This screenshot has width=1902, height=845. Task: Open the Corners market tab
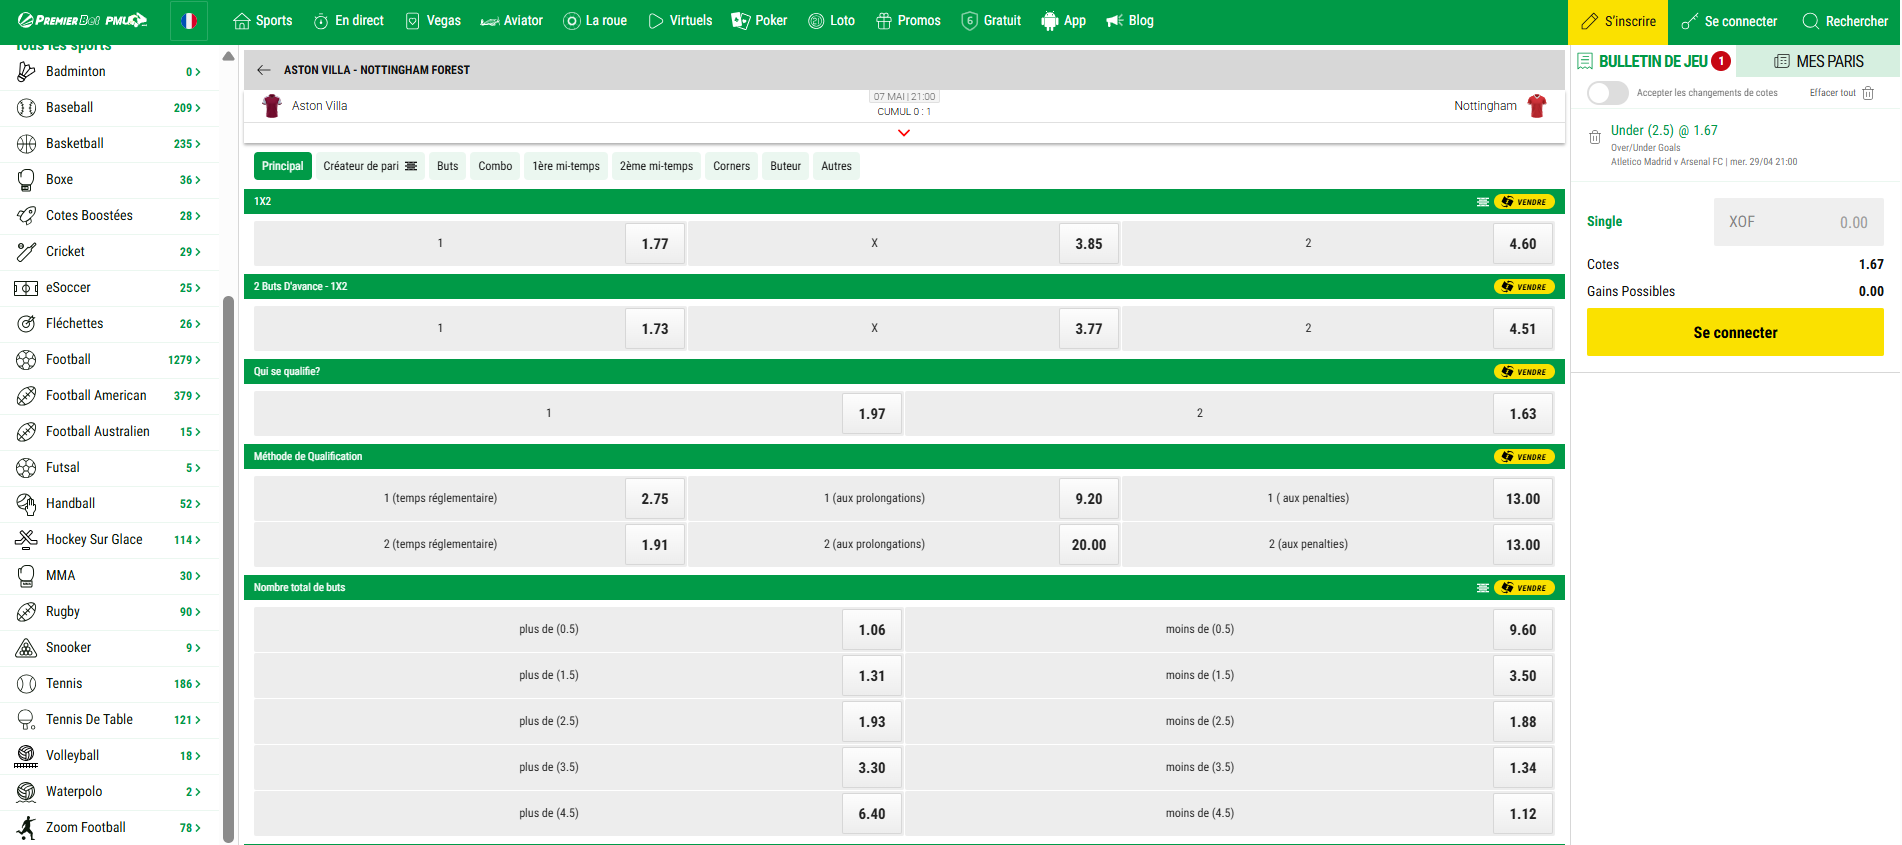click(732, 166)
